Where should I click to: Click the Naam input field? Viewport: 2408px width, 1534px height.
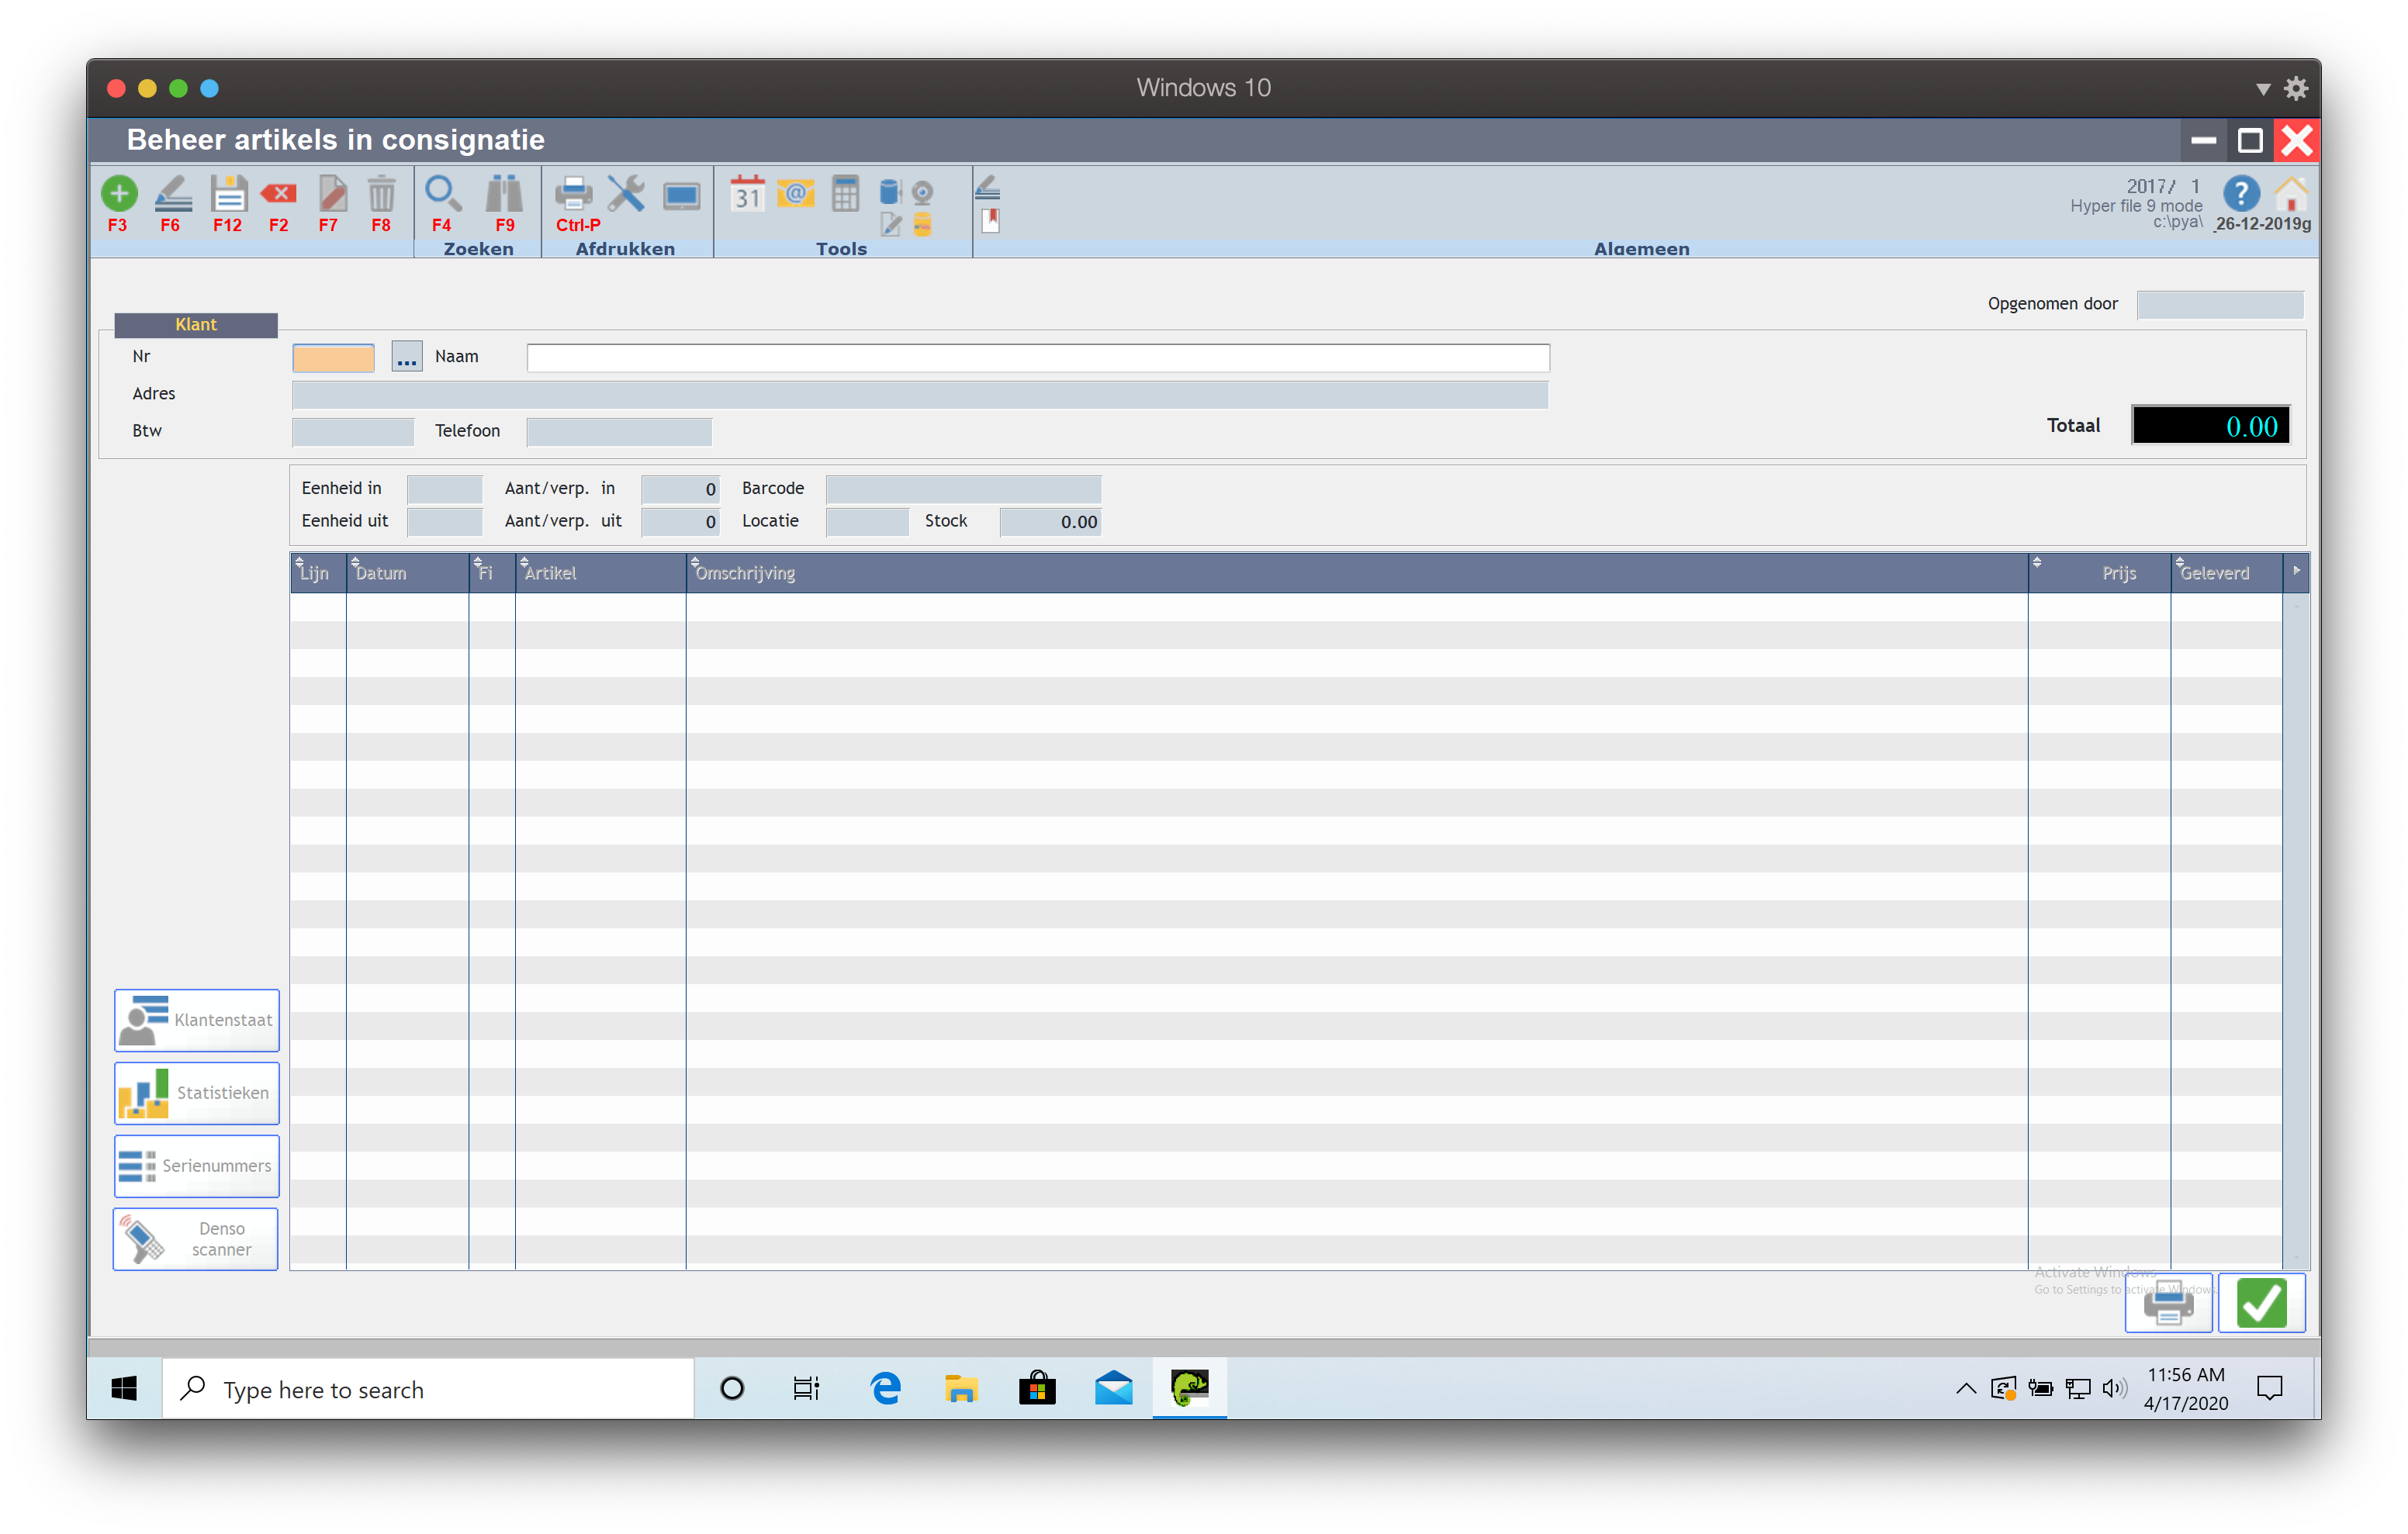pos(1037,358)
